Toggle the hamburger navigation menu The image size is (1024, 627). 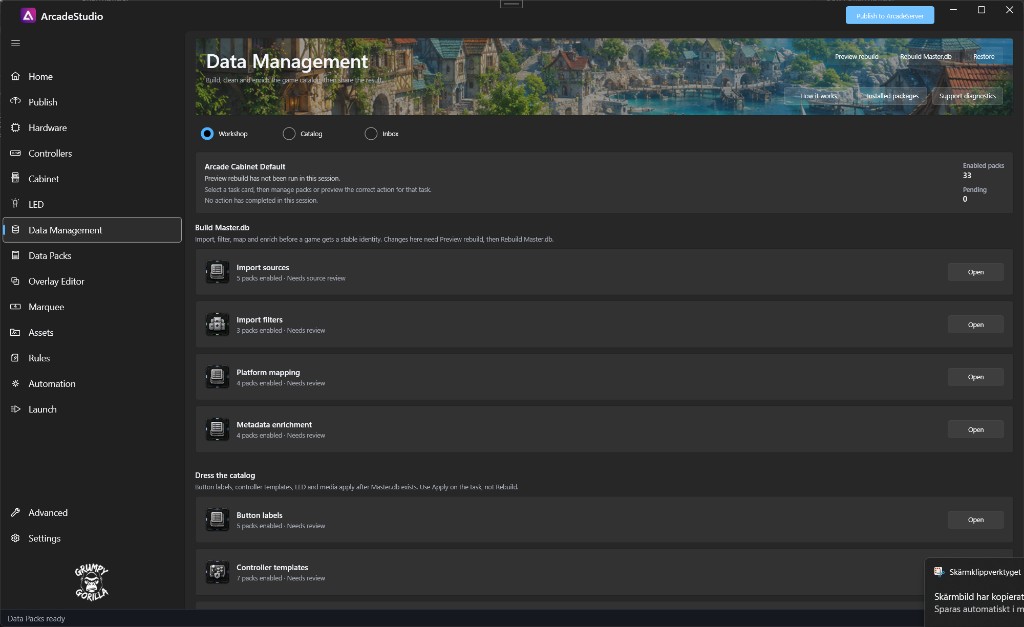click(x=16, y=43)
